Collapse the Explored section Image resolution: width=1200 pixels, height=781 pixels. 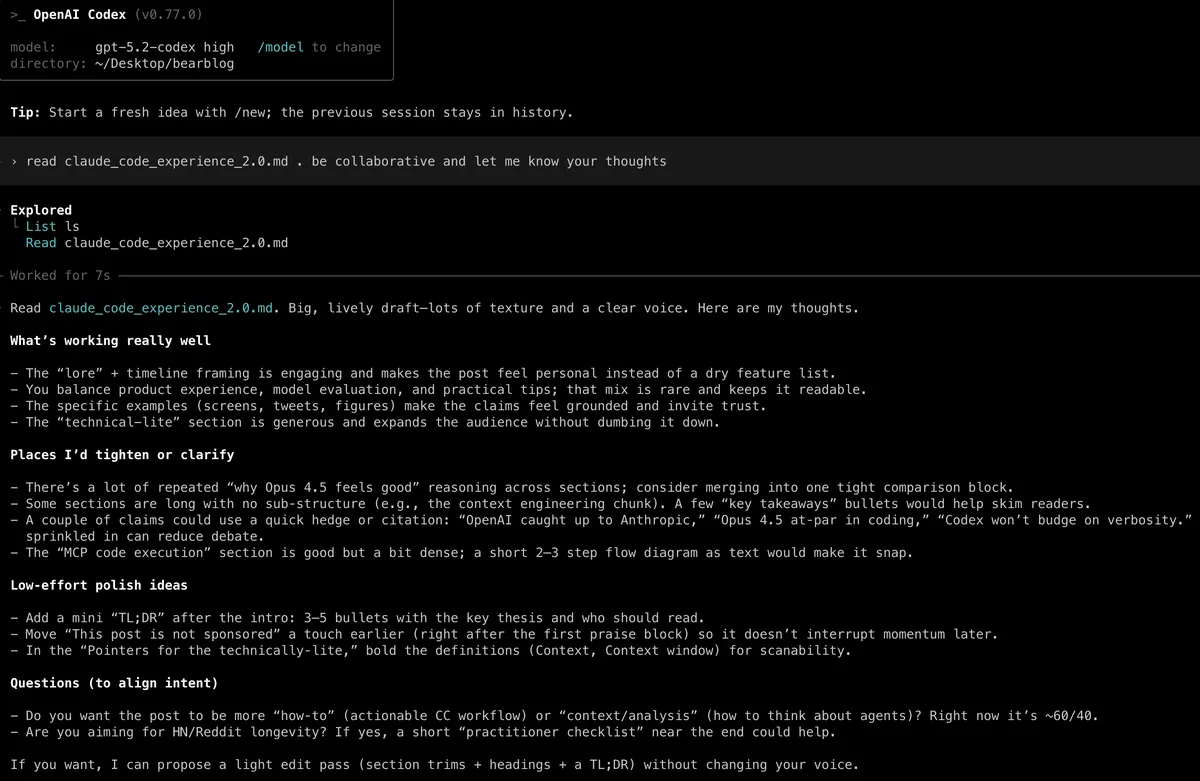[40, 210]
